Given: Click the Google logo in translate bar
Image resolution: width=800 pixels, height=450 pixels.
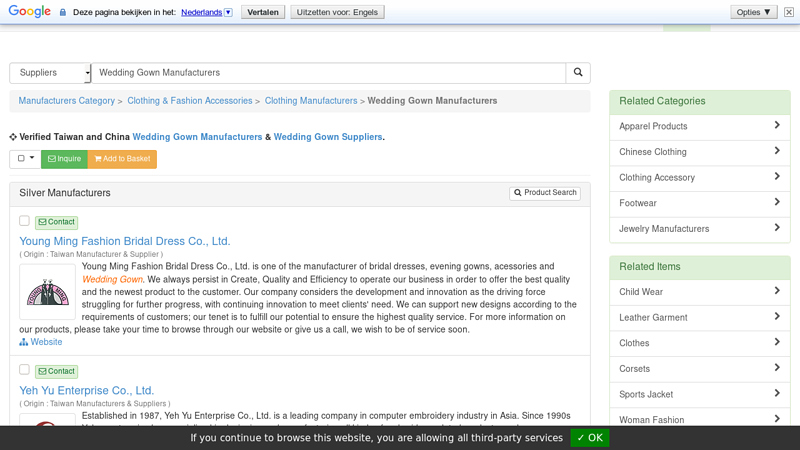Looking at the screenshot, I should [x=30, y=11].
